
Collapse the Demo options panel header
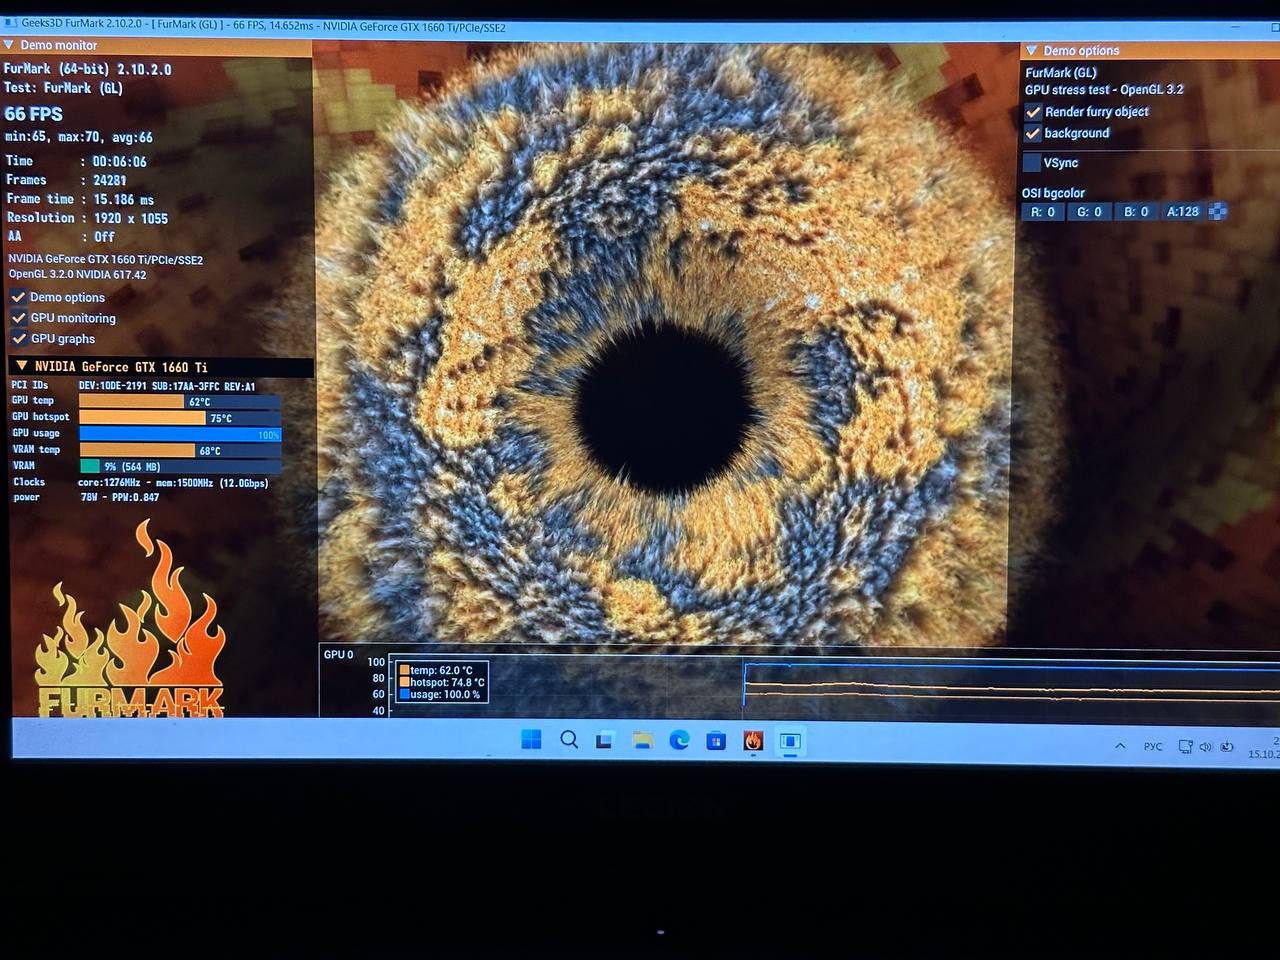pos(1032,50)
